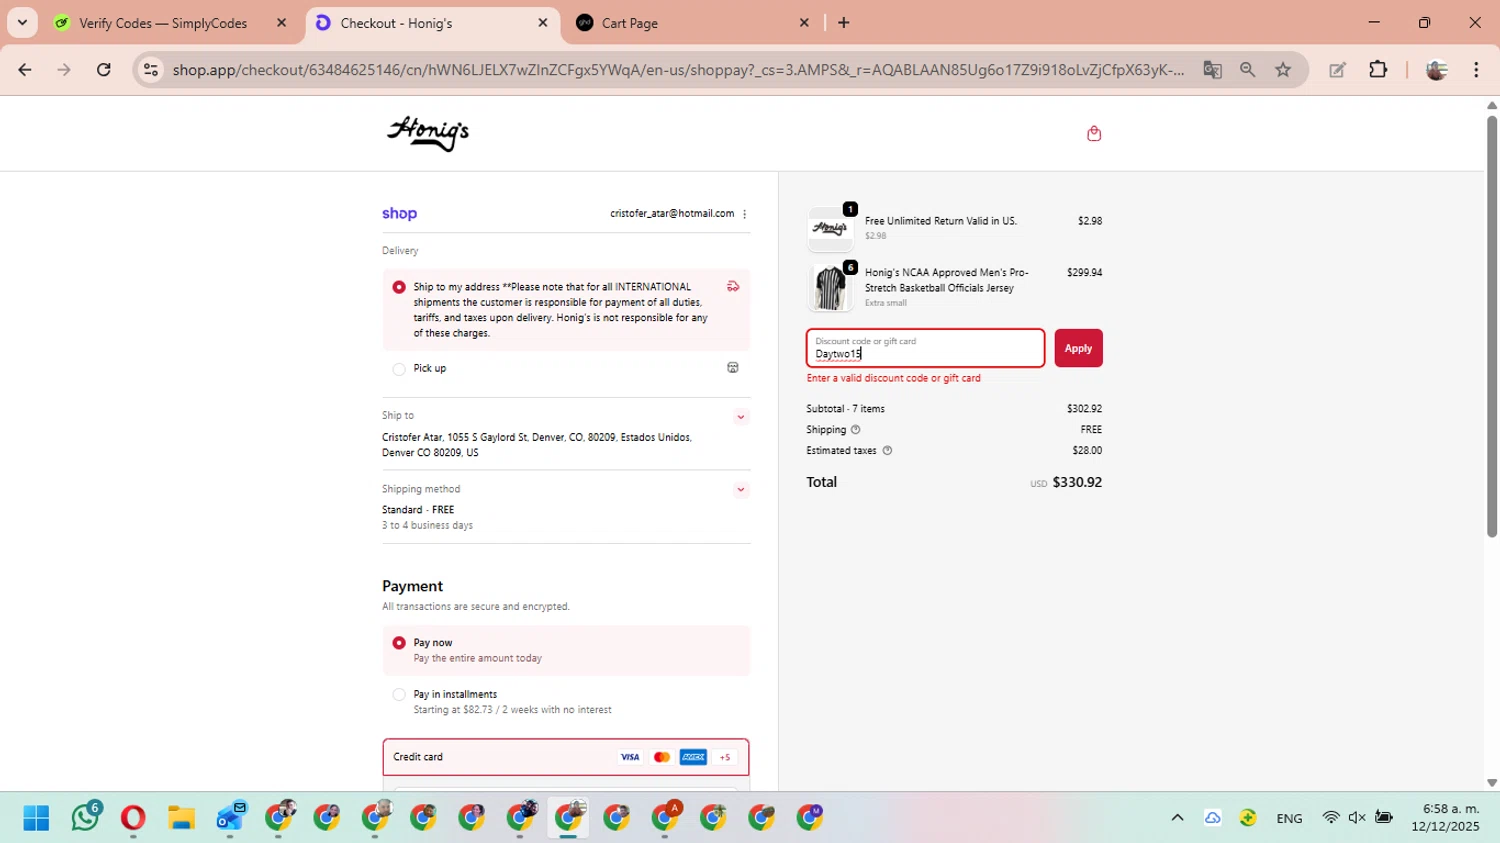The height and width of the screenshot is (843, 1500).
Task: Switch to the Cart Page tab
Action: point(630,23)
